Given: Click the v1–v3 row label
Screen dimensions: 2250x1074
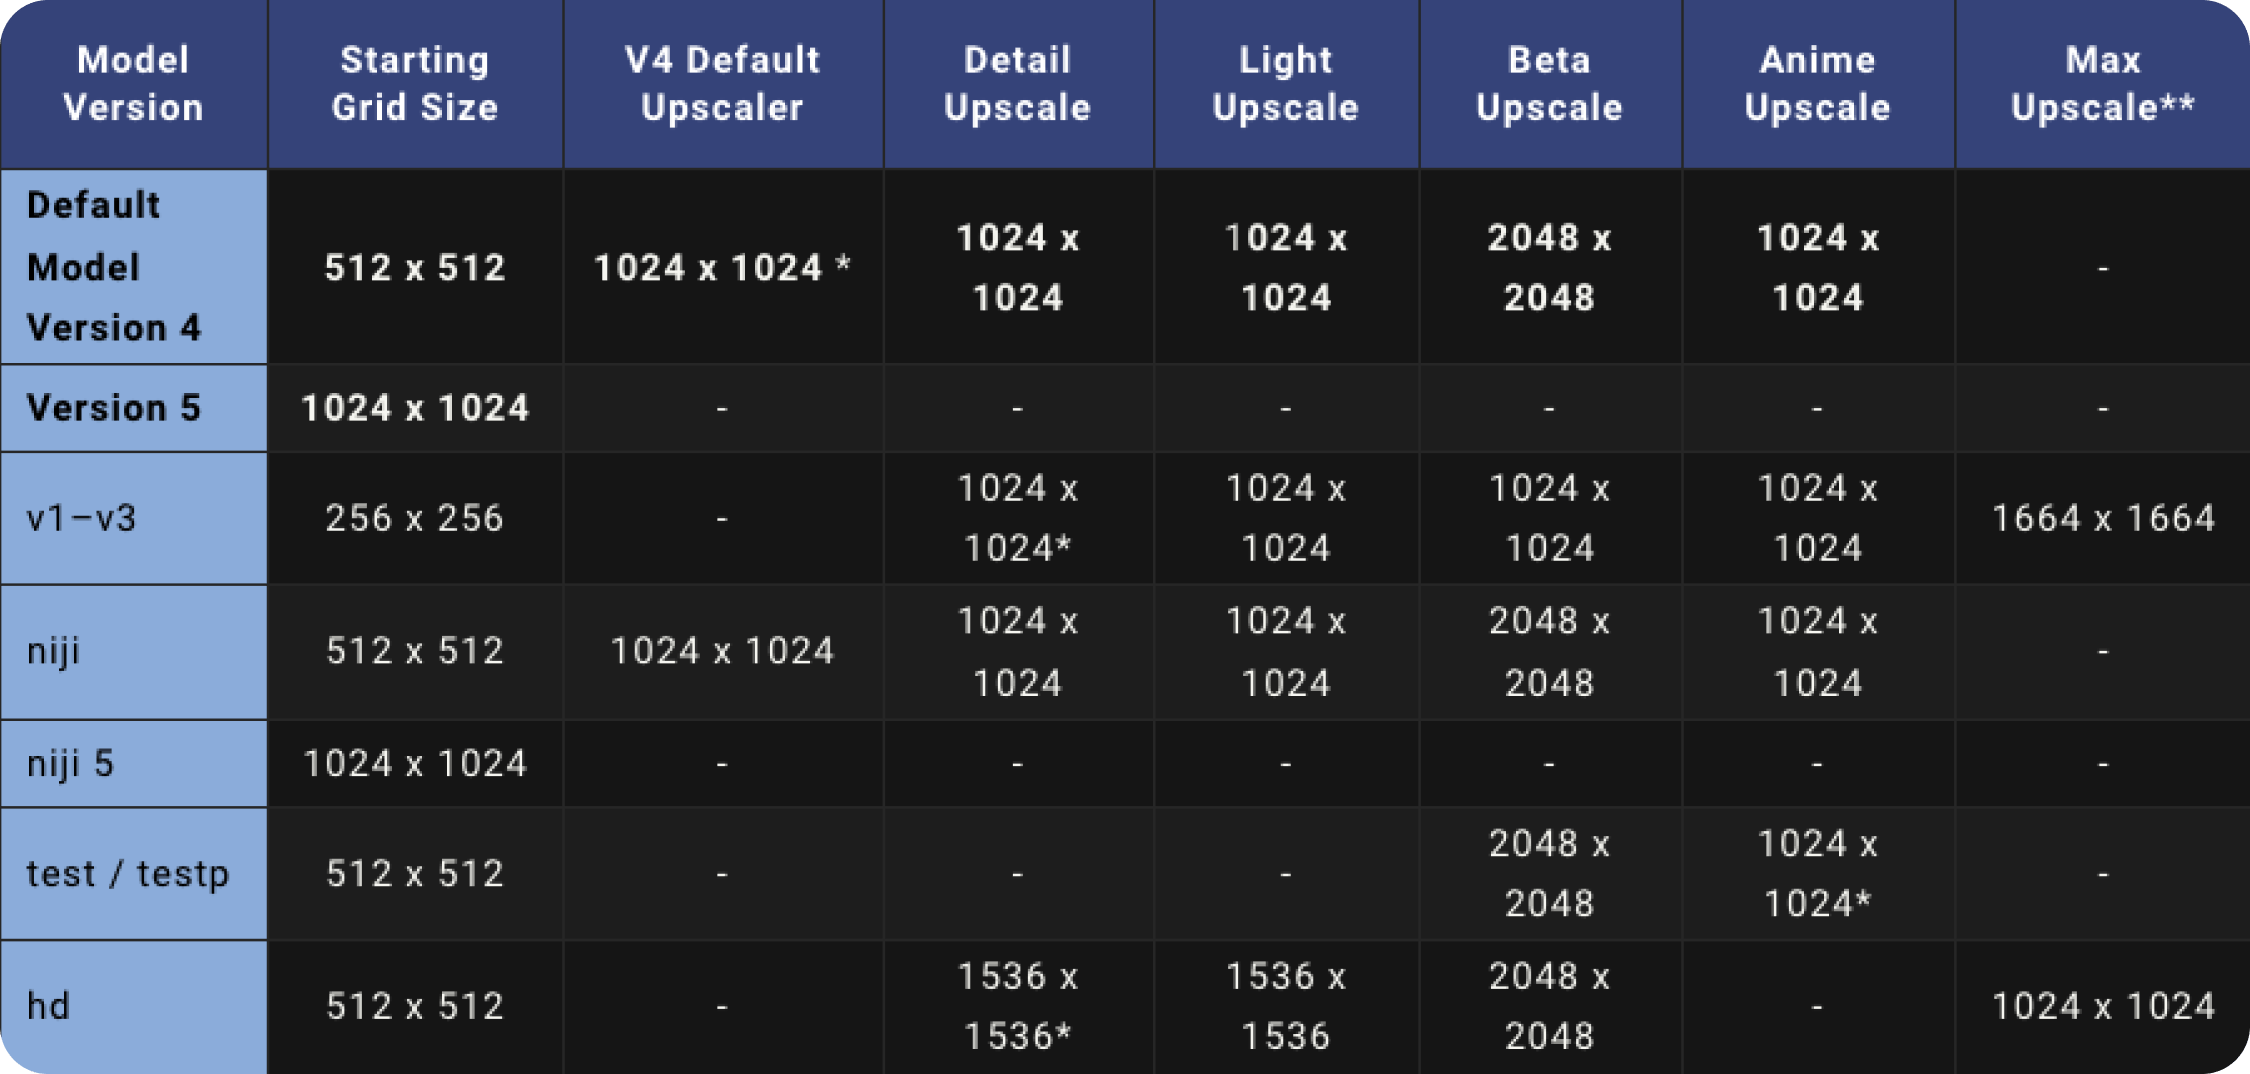Looking at the screenshot, I should (x=133, y=518).
